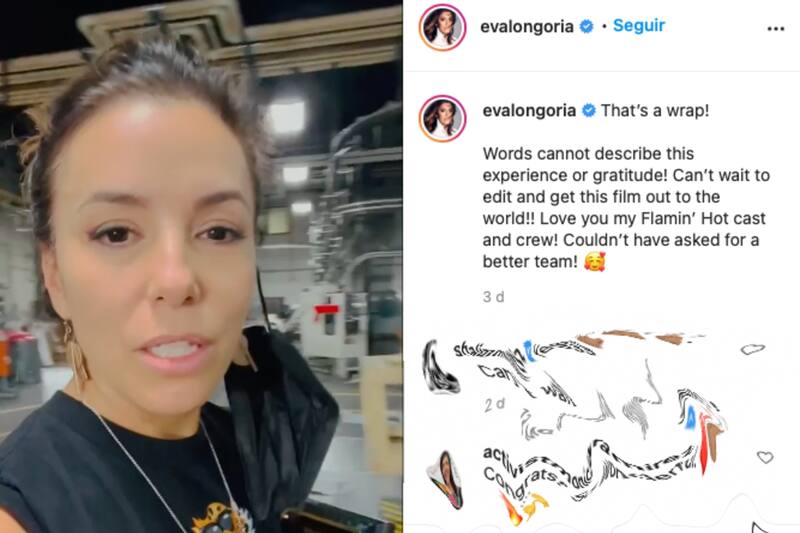Like the first comment with heart icon

coord(753,349)
